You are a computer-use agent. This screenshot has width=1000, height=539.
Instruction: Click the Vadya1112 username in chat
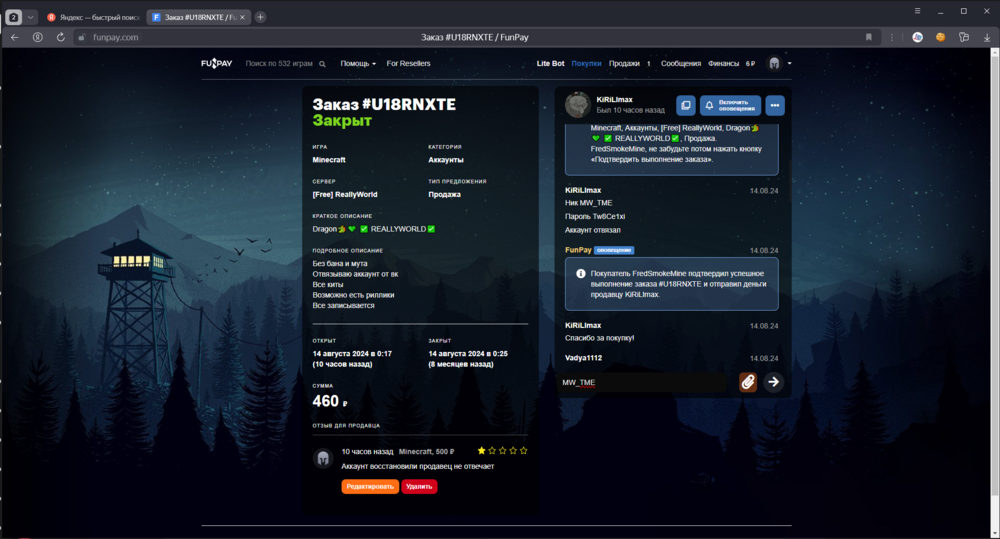point(584,358)
